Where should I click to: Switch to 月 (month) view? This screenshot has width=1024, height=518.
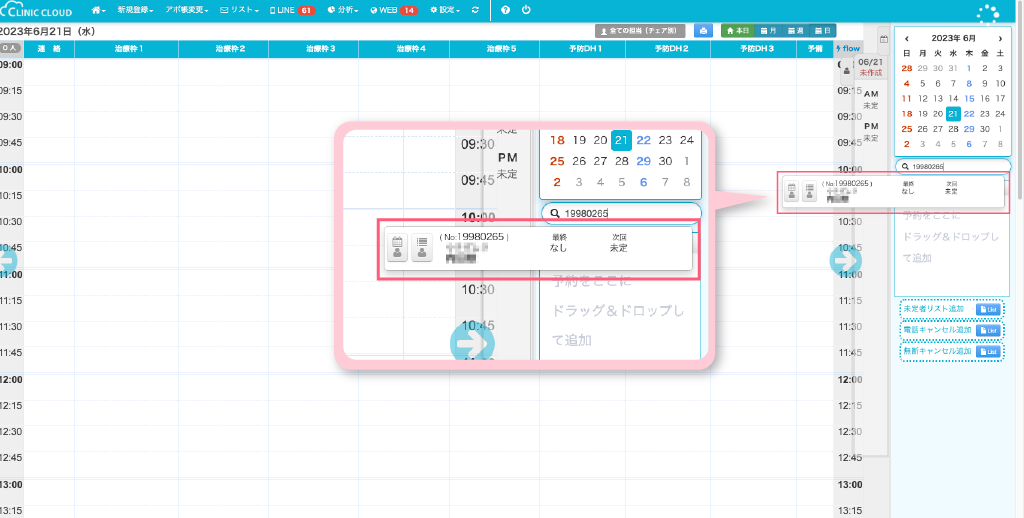click(x=768, y=31)
